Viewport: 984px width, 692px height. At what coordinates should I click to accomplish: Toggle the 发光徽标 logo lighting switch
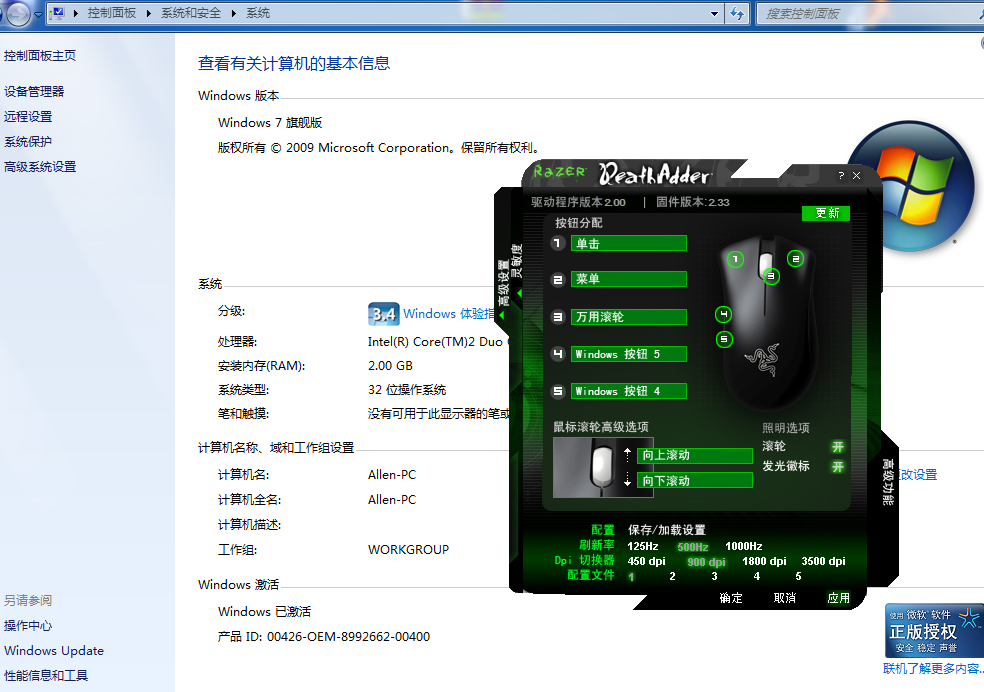[838, 466]
